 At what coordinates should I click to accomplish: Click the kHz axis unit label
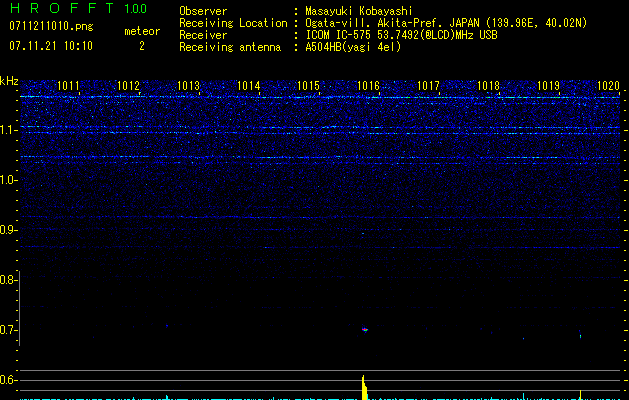[x=9, y=81]
